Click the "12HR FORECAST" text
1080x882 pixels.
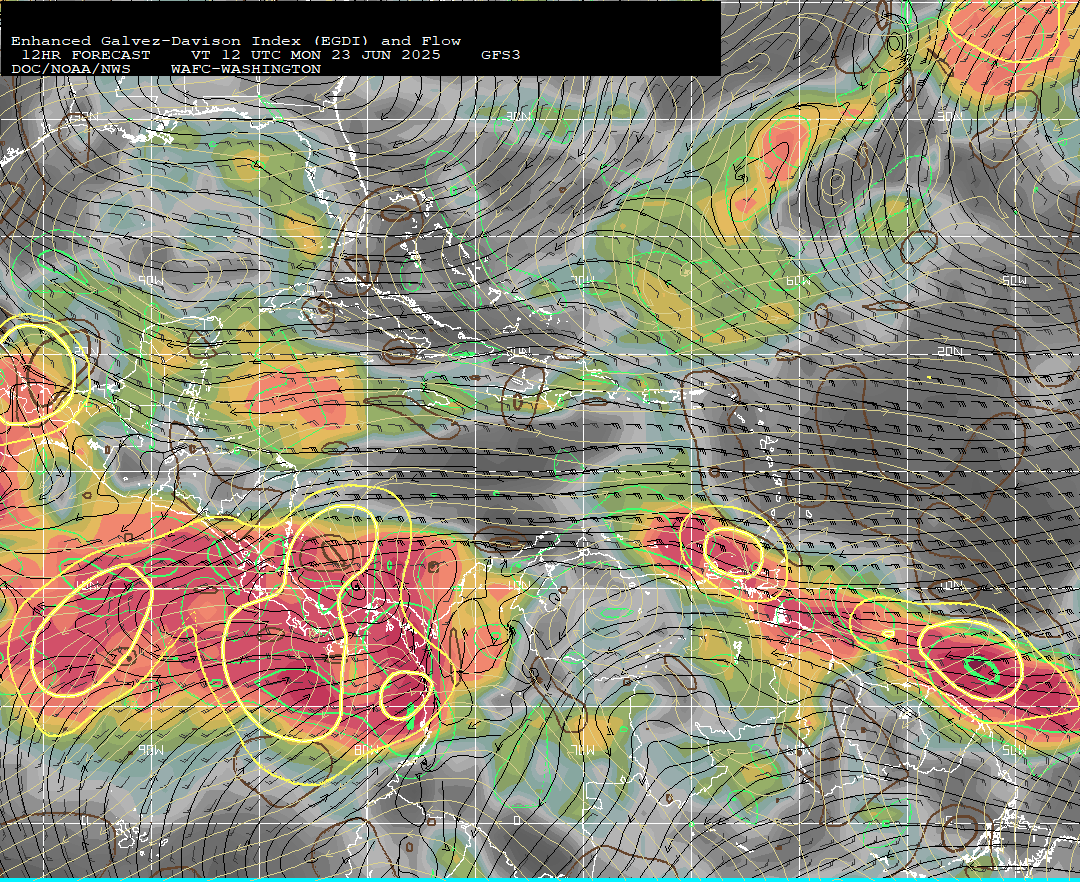click(x=85, y=55)
